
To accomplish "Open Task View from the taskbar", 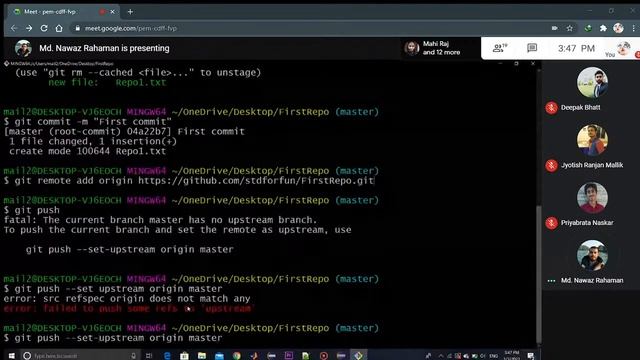I will click(149, 356).
